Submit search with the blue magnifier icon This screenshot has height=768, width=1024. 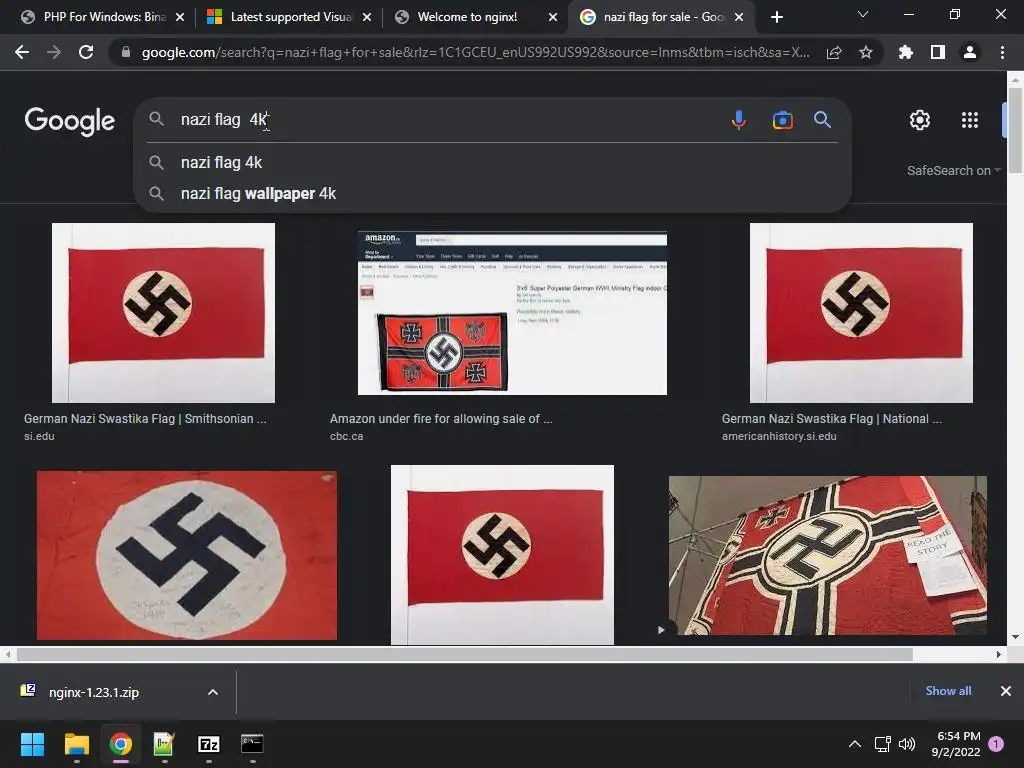pos(822,120)
